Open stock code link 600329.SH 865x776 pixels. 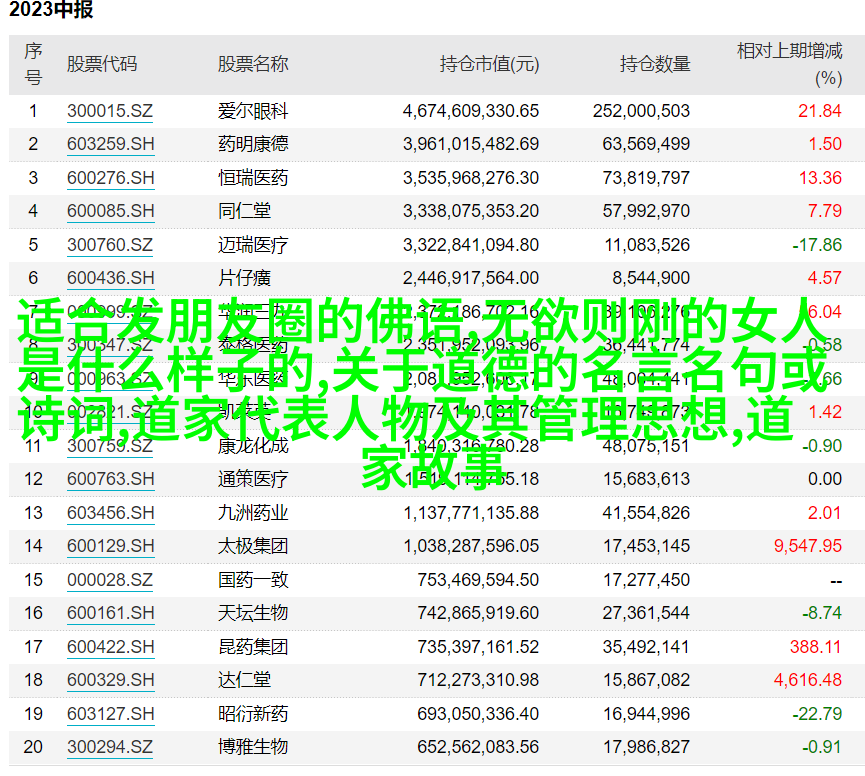tap(110, 680)
